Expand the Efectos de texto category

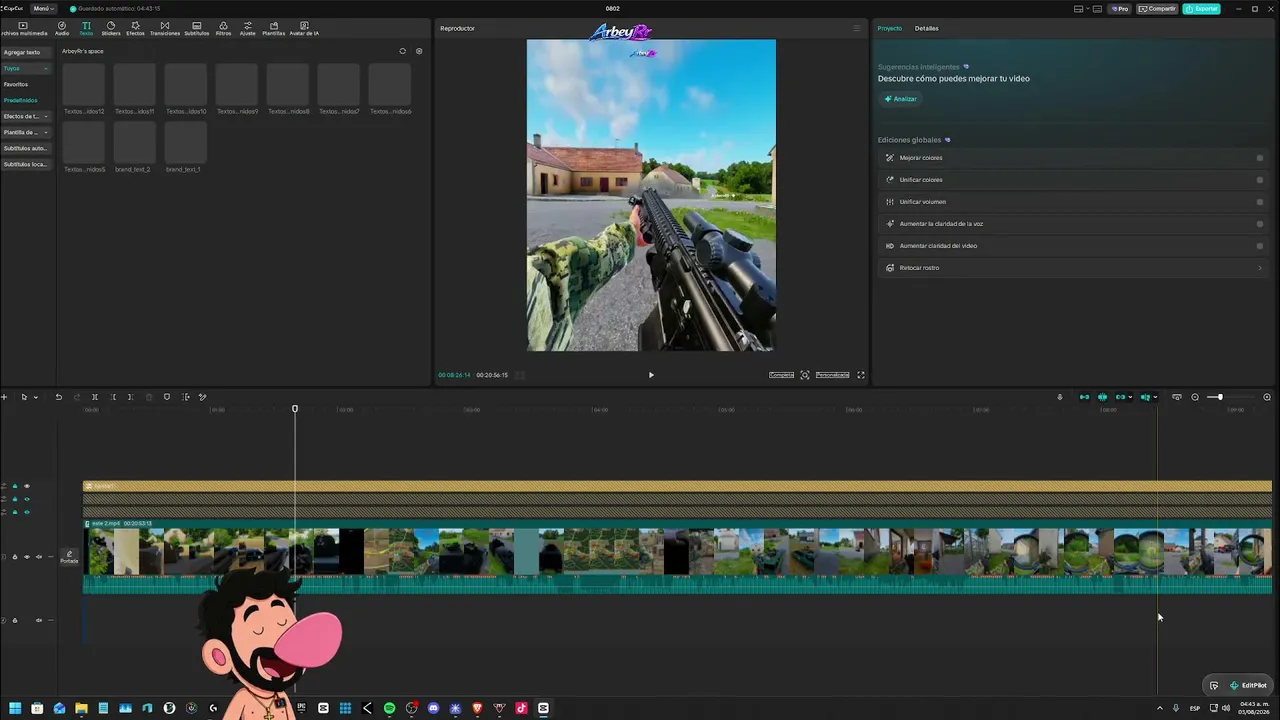tap(45, 116)
